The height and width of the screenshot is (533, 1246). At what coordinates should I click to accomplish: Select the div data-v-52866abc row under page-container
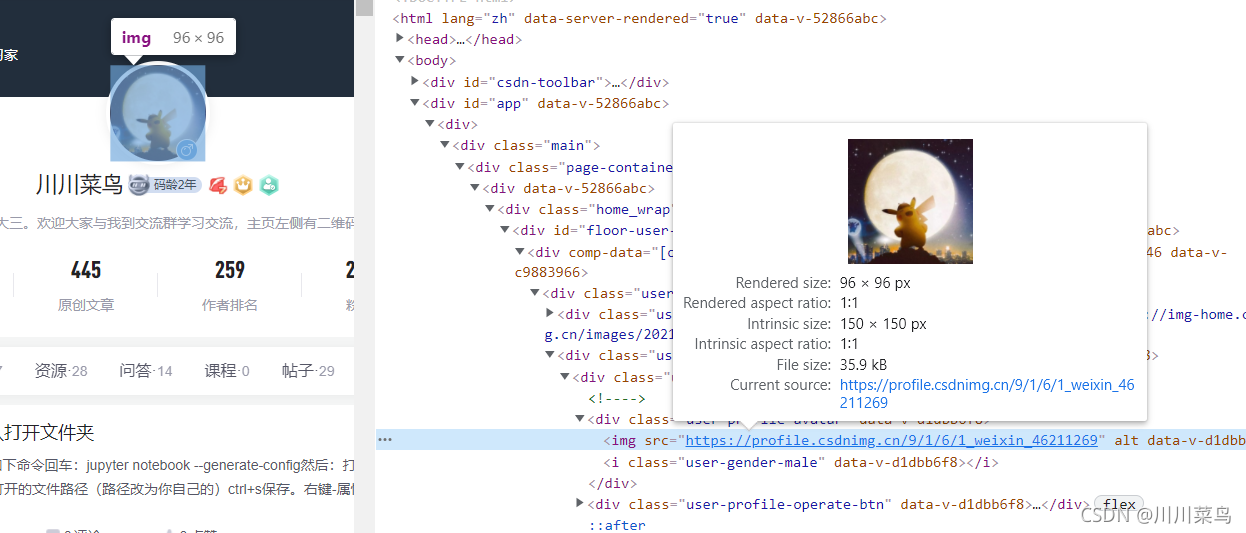point(569,188)
